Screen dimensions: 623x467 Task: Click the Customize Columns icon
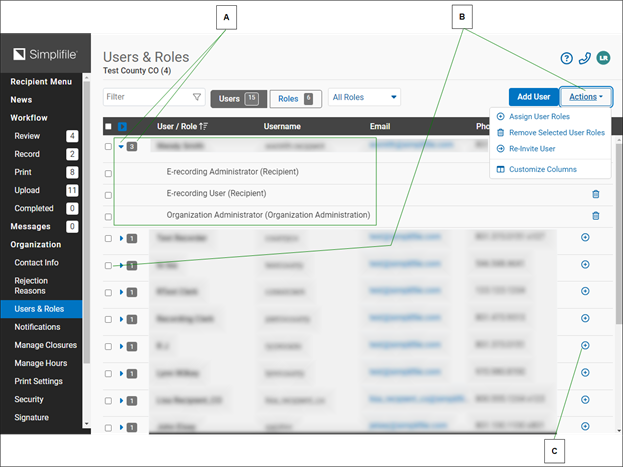pos(501,169)
